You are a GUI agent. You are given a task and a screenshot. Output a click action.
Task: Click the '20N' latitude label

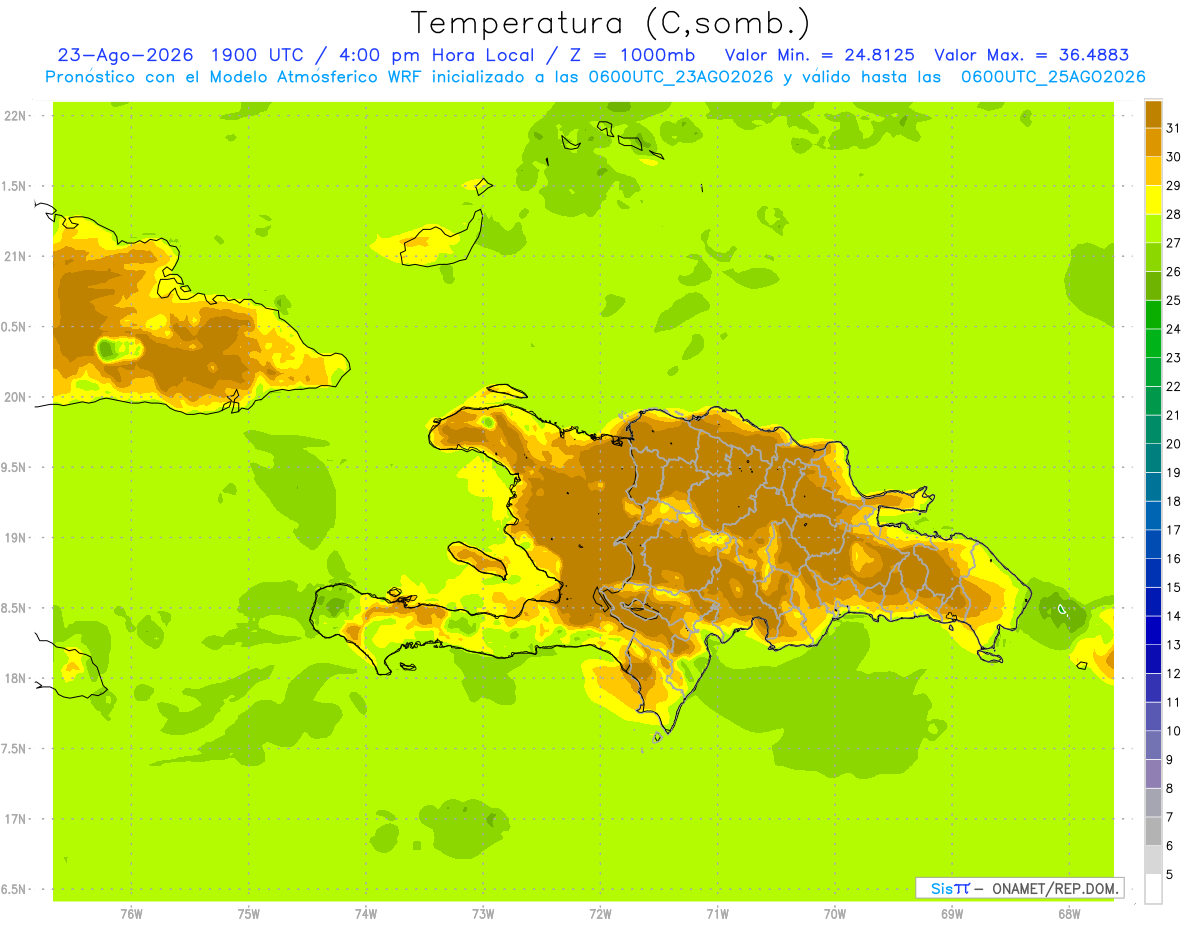tap(15, 397)
